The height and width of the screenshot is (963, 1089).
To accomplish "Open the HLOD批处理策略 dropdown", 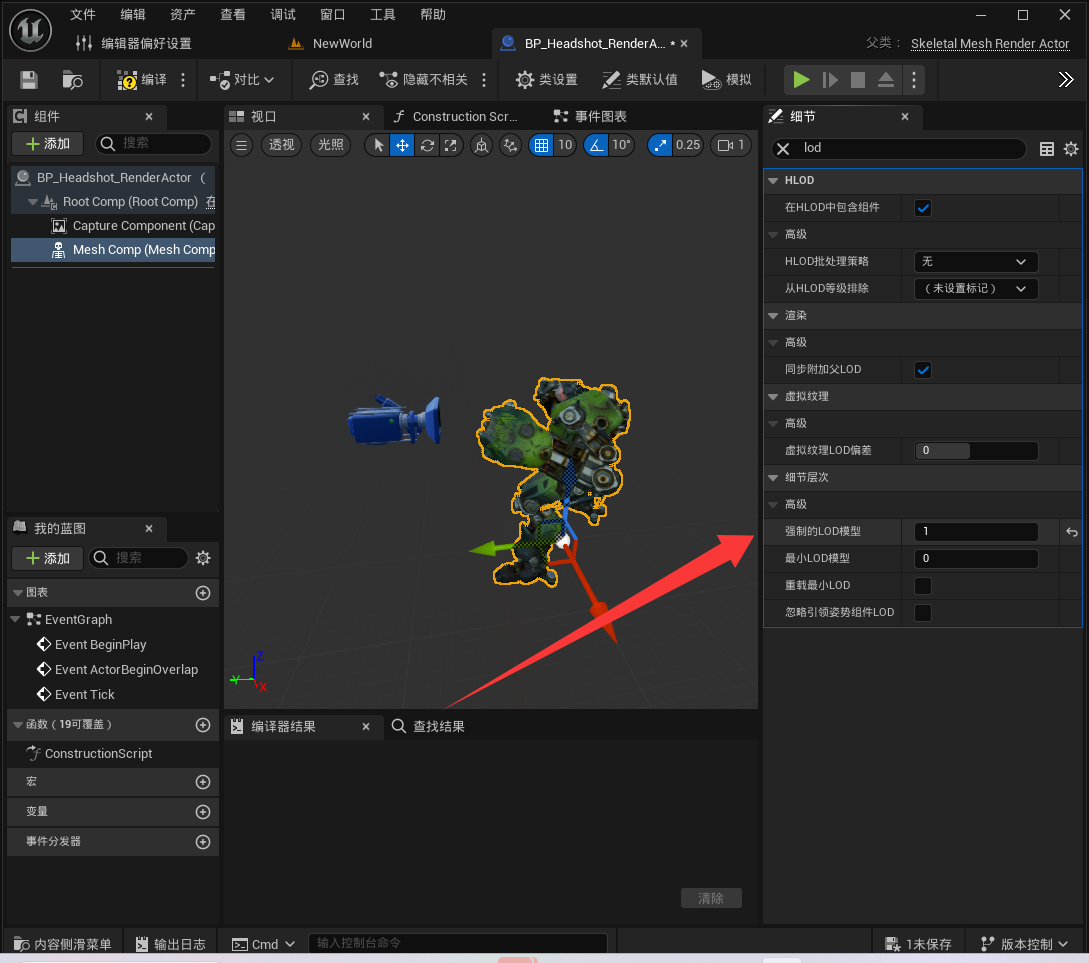I will 976,262.
